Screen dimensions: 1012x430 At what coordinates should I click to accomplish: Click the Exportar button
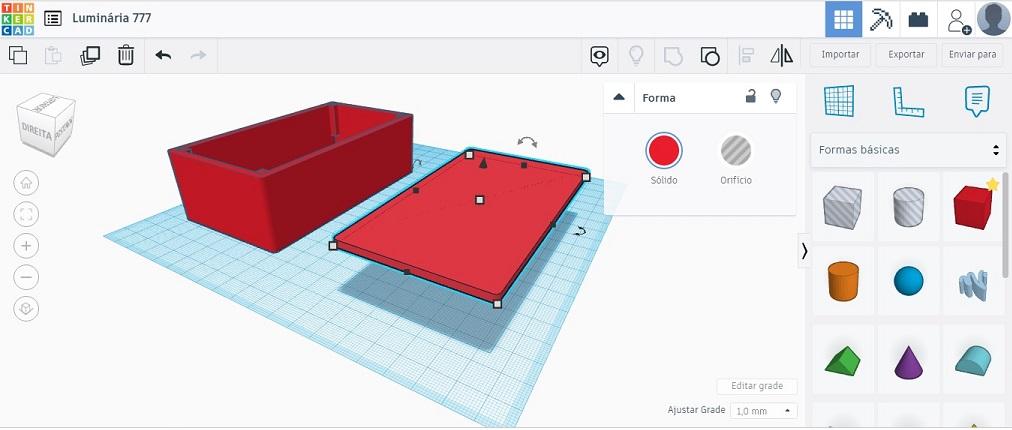click(906, 55)
